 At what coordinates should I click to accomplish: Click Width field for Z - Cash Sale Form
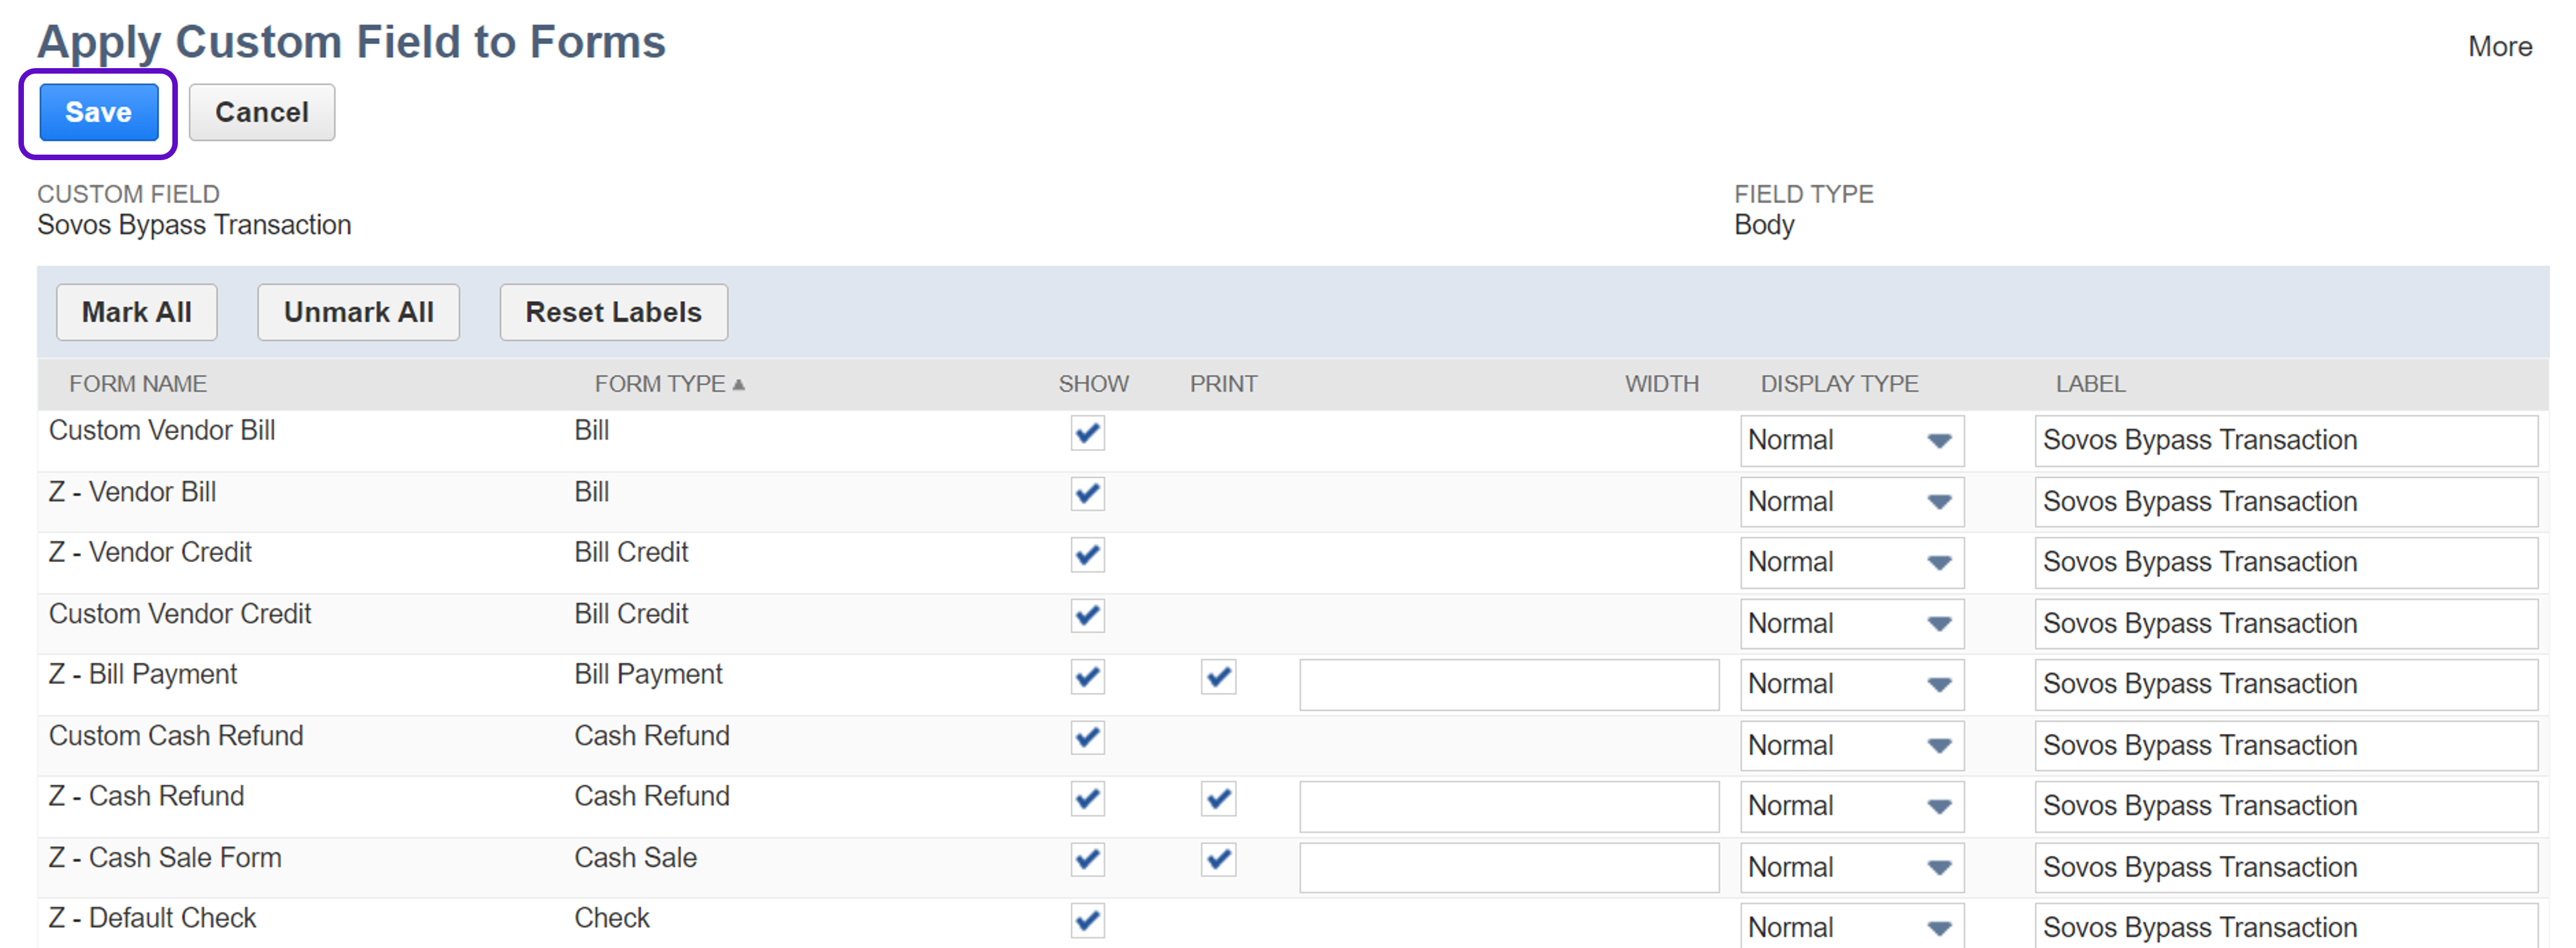[1508, 867]
